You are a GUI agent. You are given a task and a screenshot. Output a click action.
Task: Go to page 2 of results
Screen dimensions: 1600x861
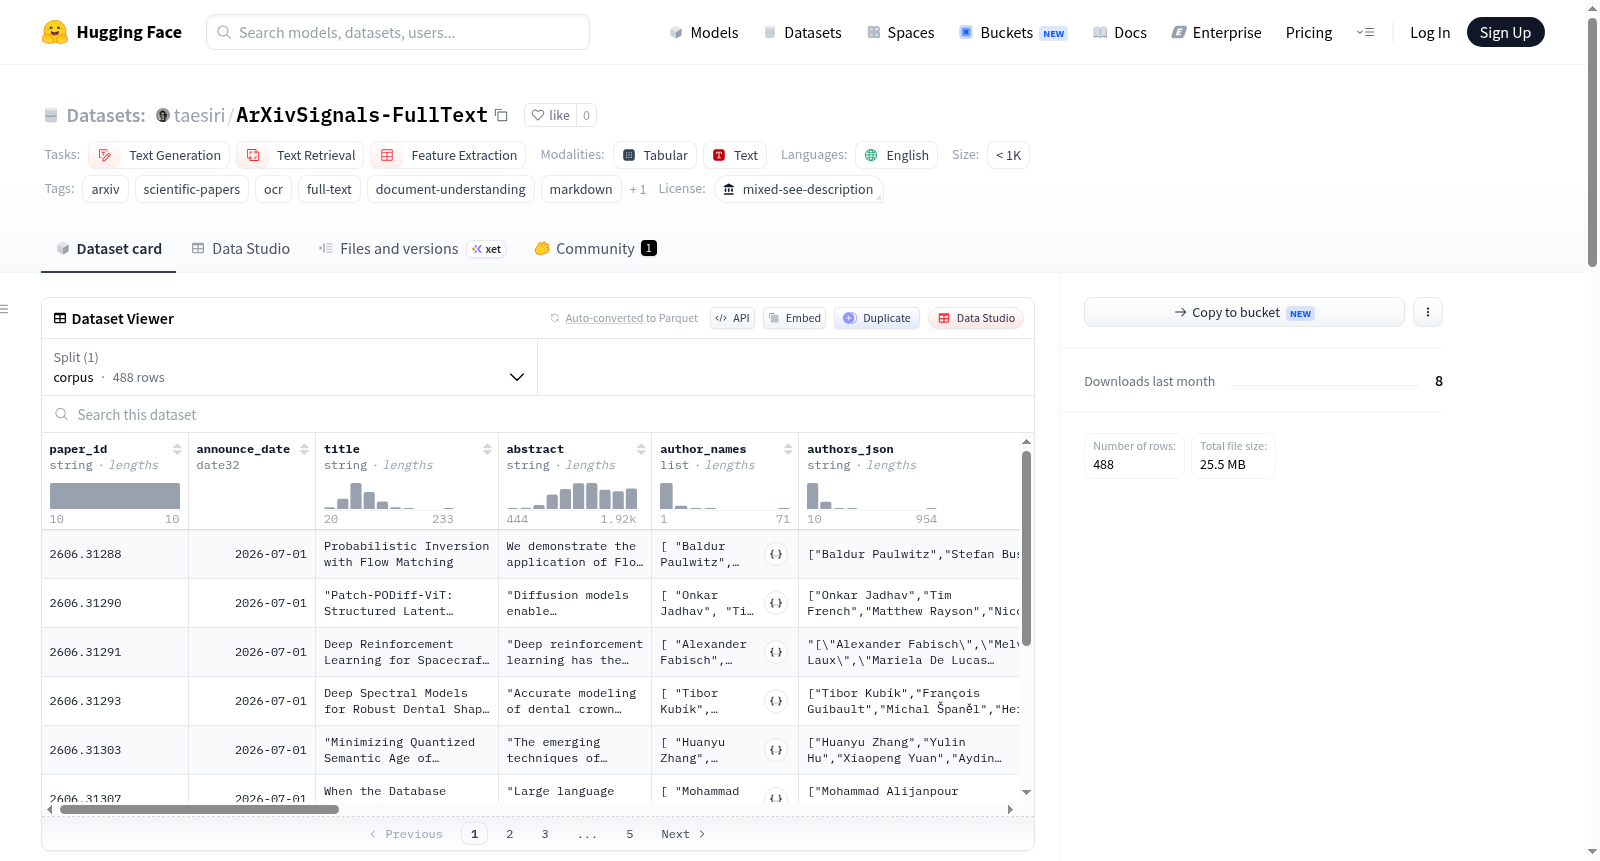tap(510, 834)
